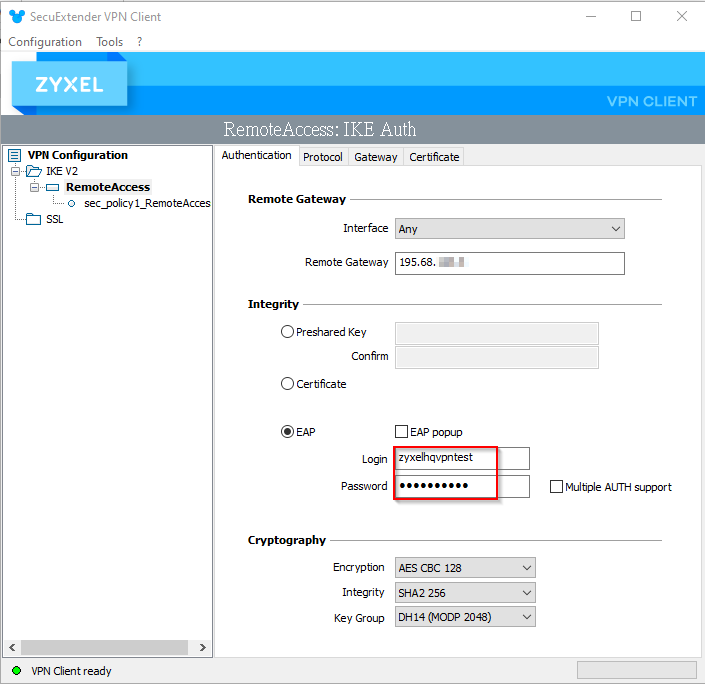Click the Preshared Key input field
This screenshot has width=705, height=684.
496,333
